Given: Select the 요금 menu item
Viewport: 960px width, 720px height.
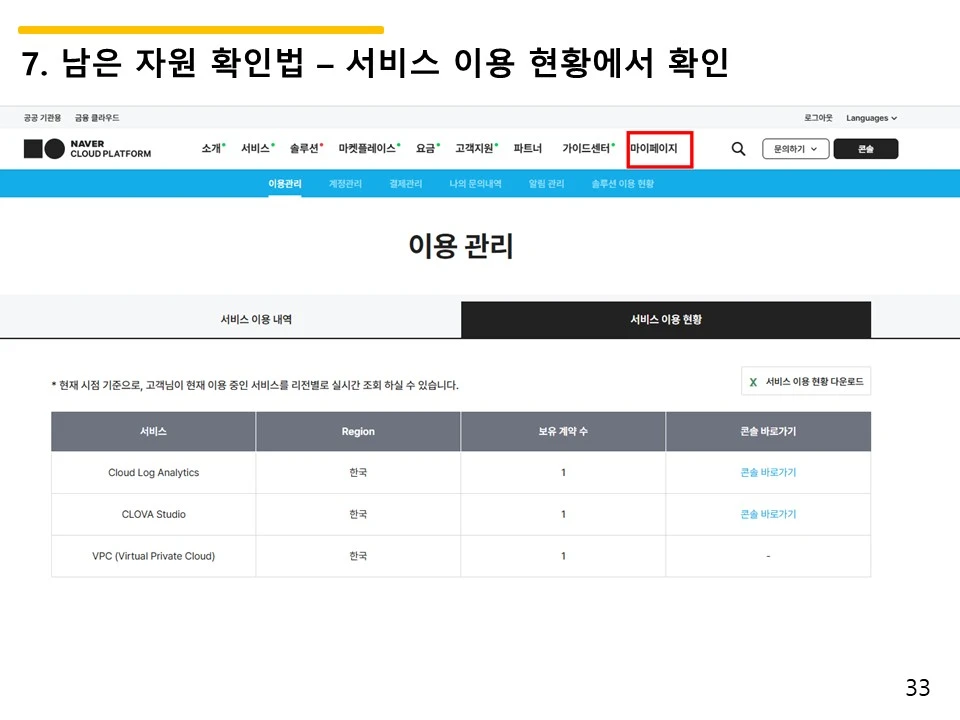Looking at the screenshot, I should click(424, 148).
